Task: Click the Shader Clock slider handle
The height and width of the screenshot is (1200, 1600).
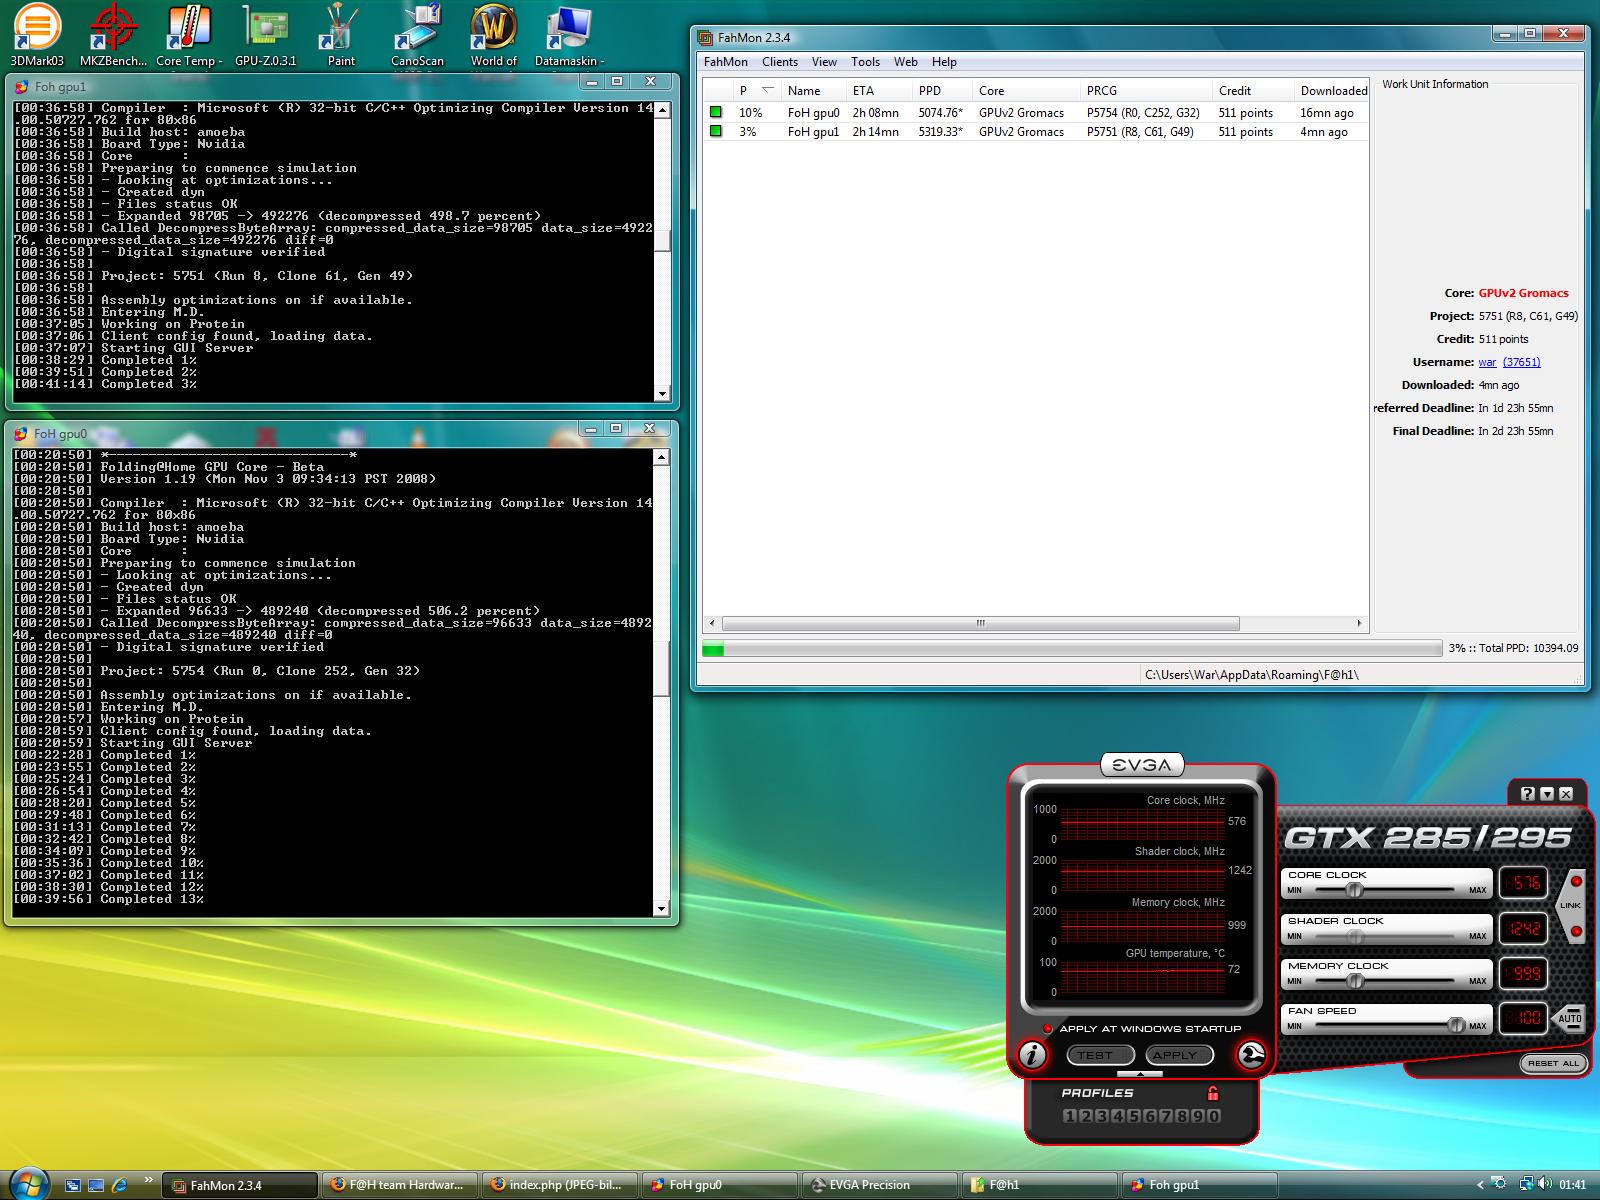Action: tap(1355, 936)
